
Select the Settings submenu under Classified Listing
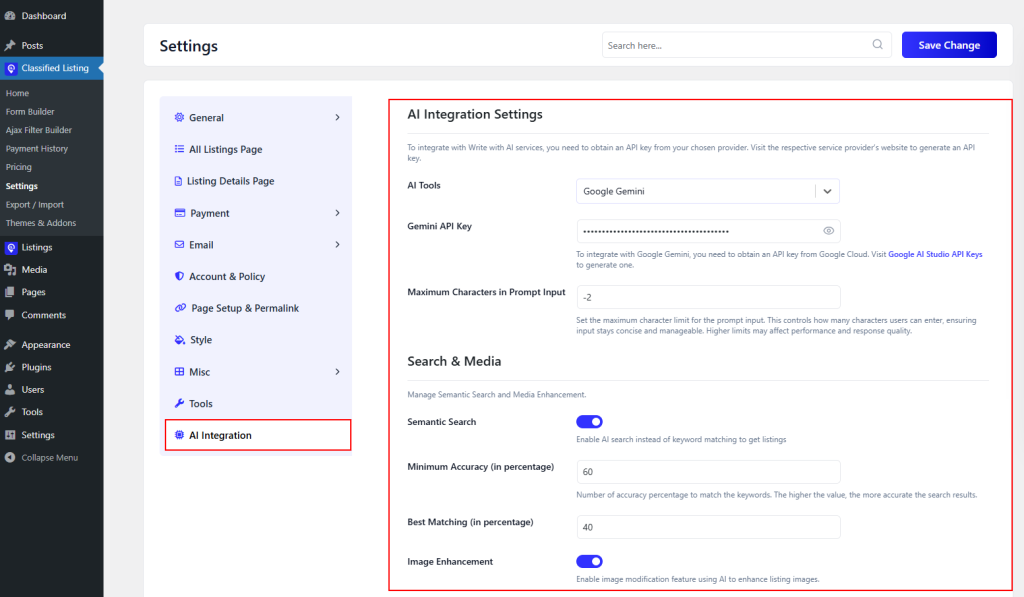(x=22, y=186)
